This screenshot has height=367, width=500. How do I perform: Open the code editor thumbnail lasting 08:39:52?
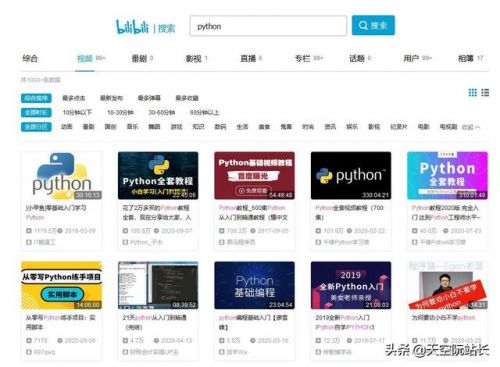click(158, 285)
